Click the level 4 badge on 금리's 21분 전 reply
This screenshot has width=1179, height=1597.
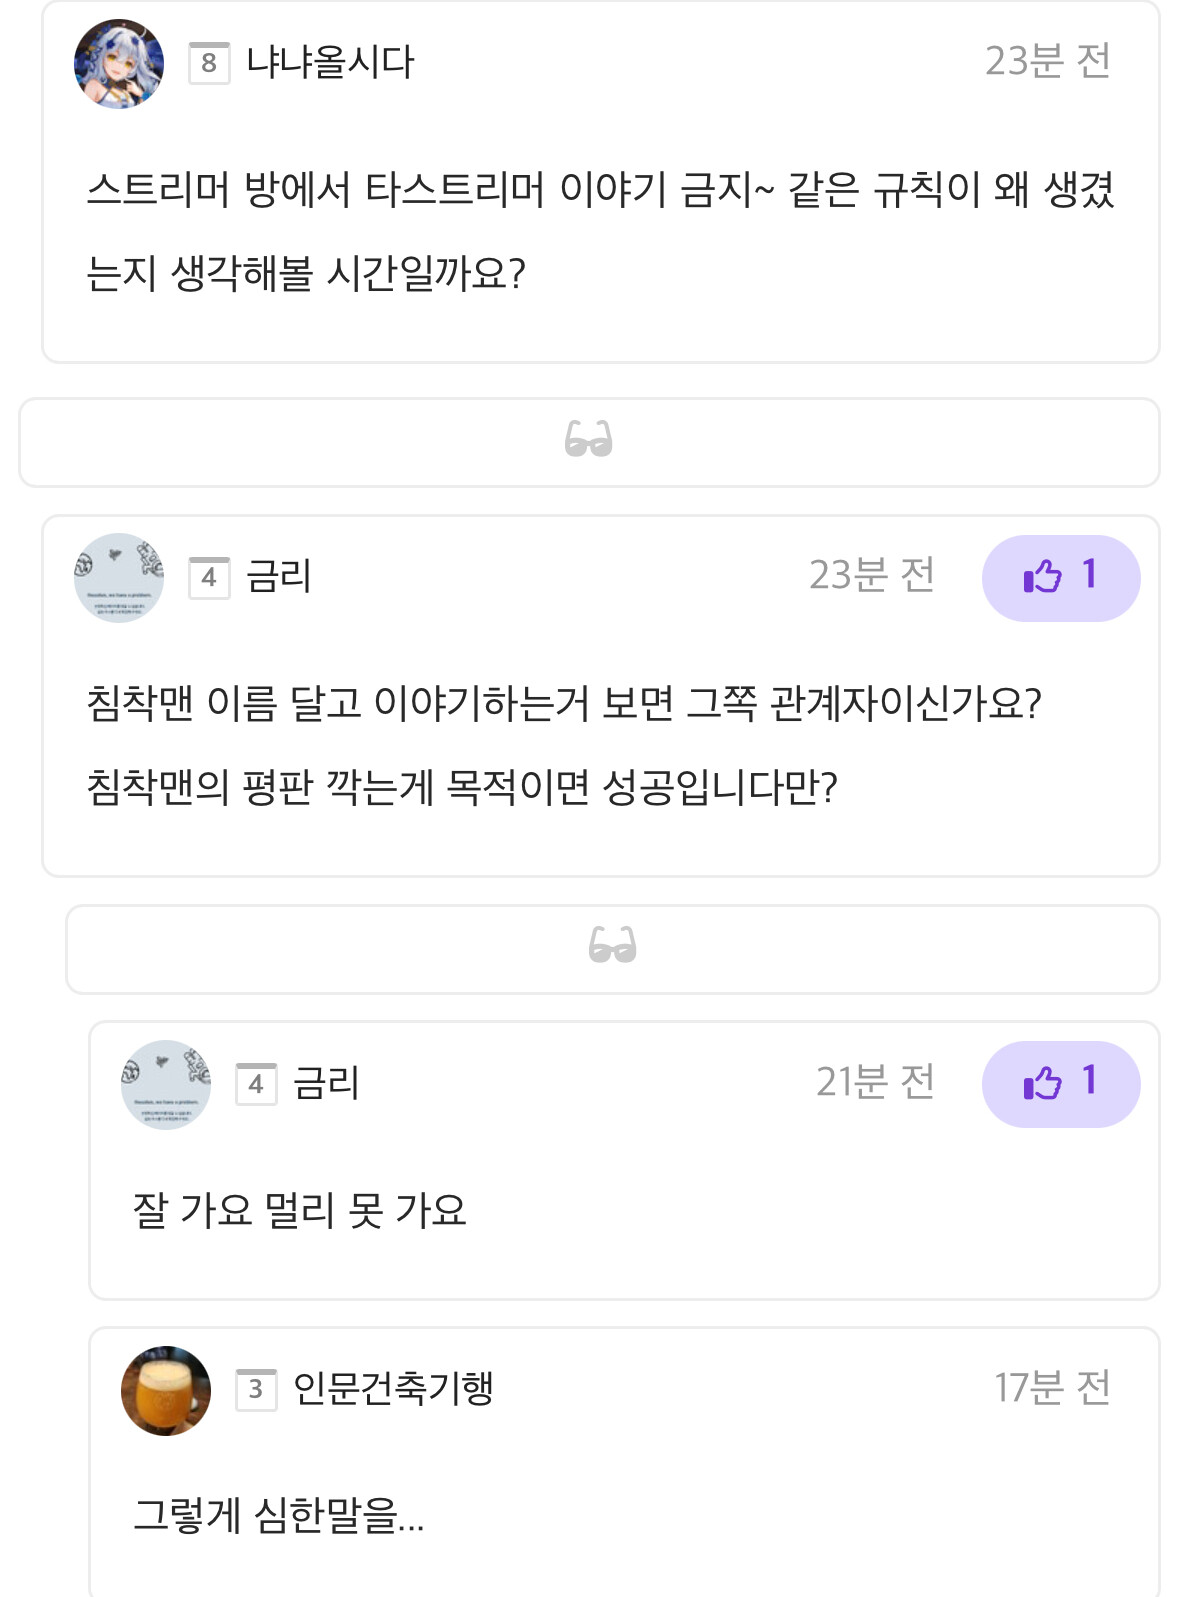256,1084
